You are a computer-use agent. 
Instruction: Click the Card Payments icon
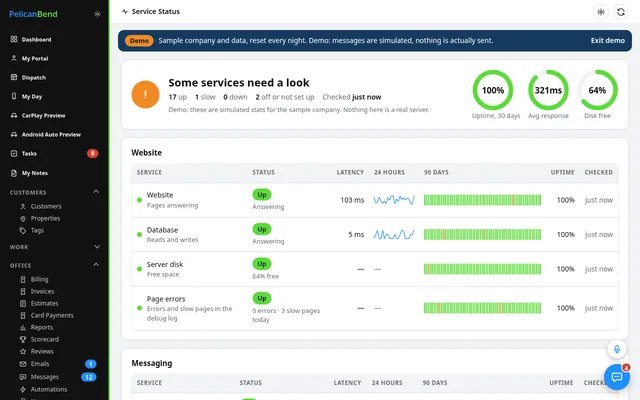[23, 315]
